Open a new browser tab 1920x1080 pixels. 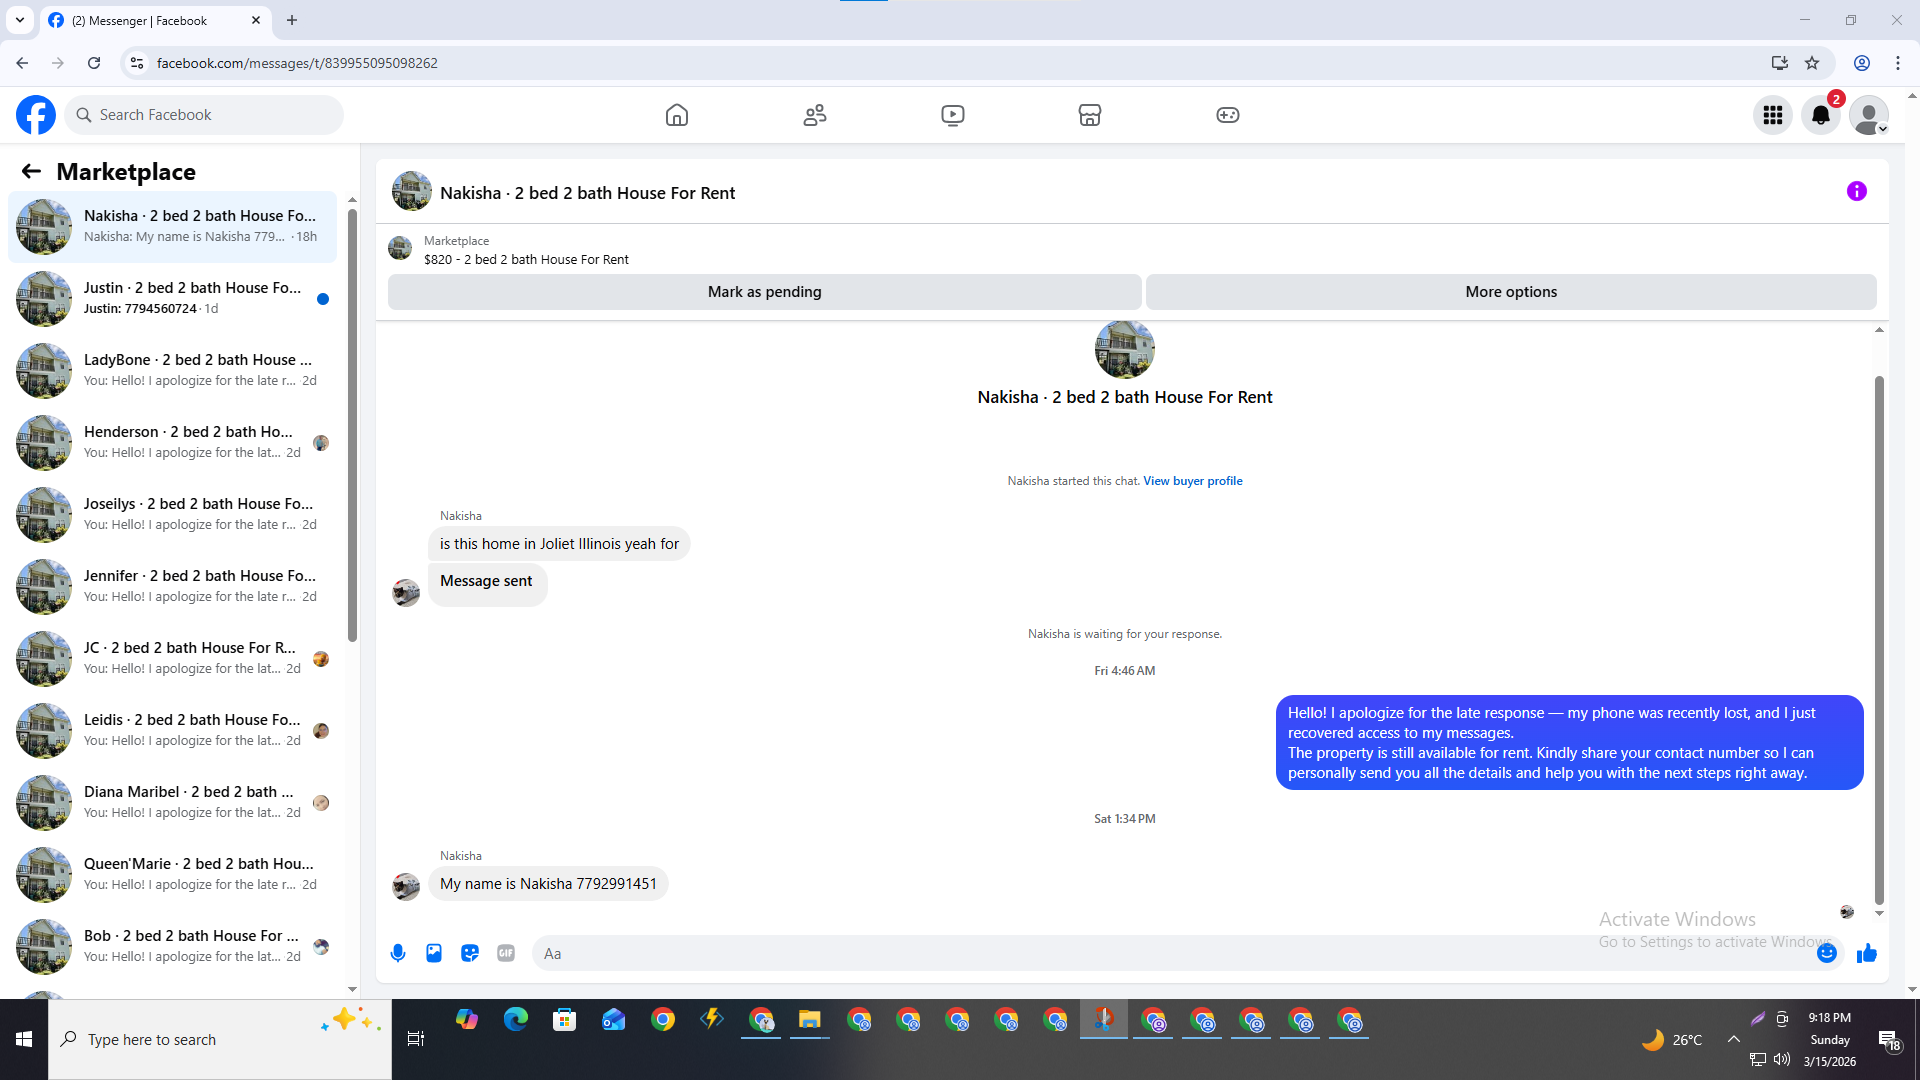[292, 20]
